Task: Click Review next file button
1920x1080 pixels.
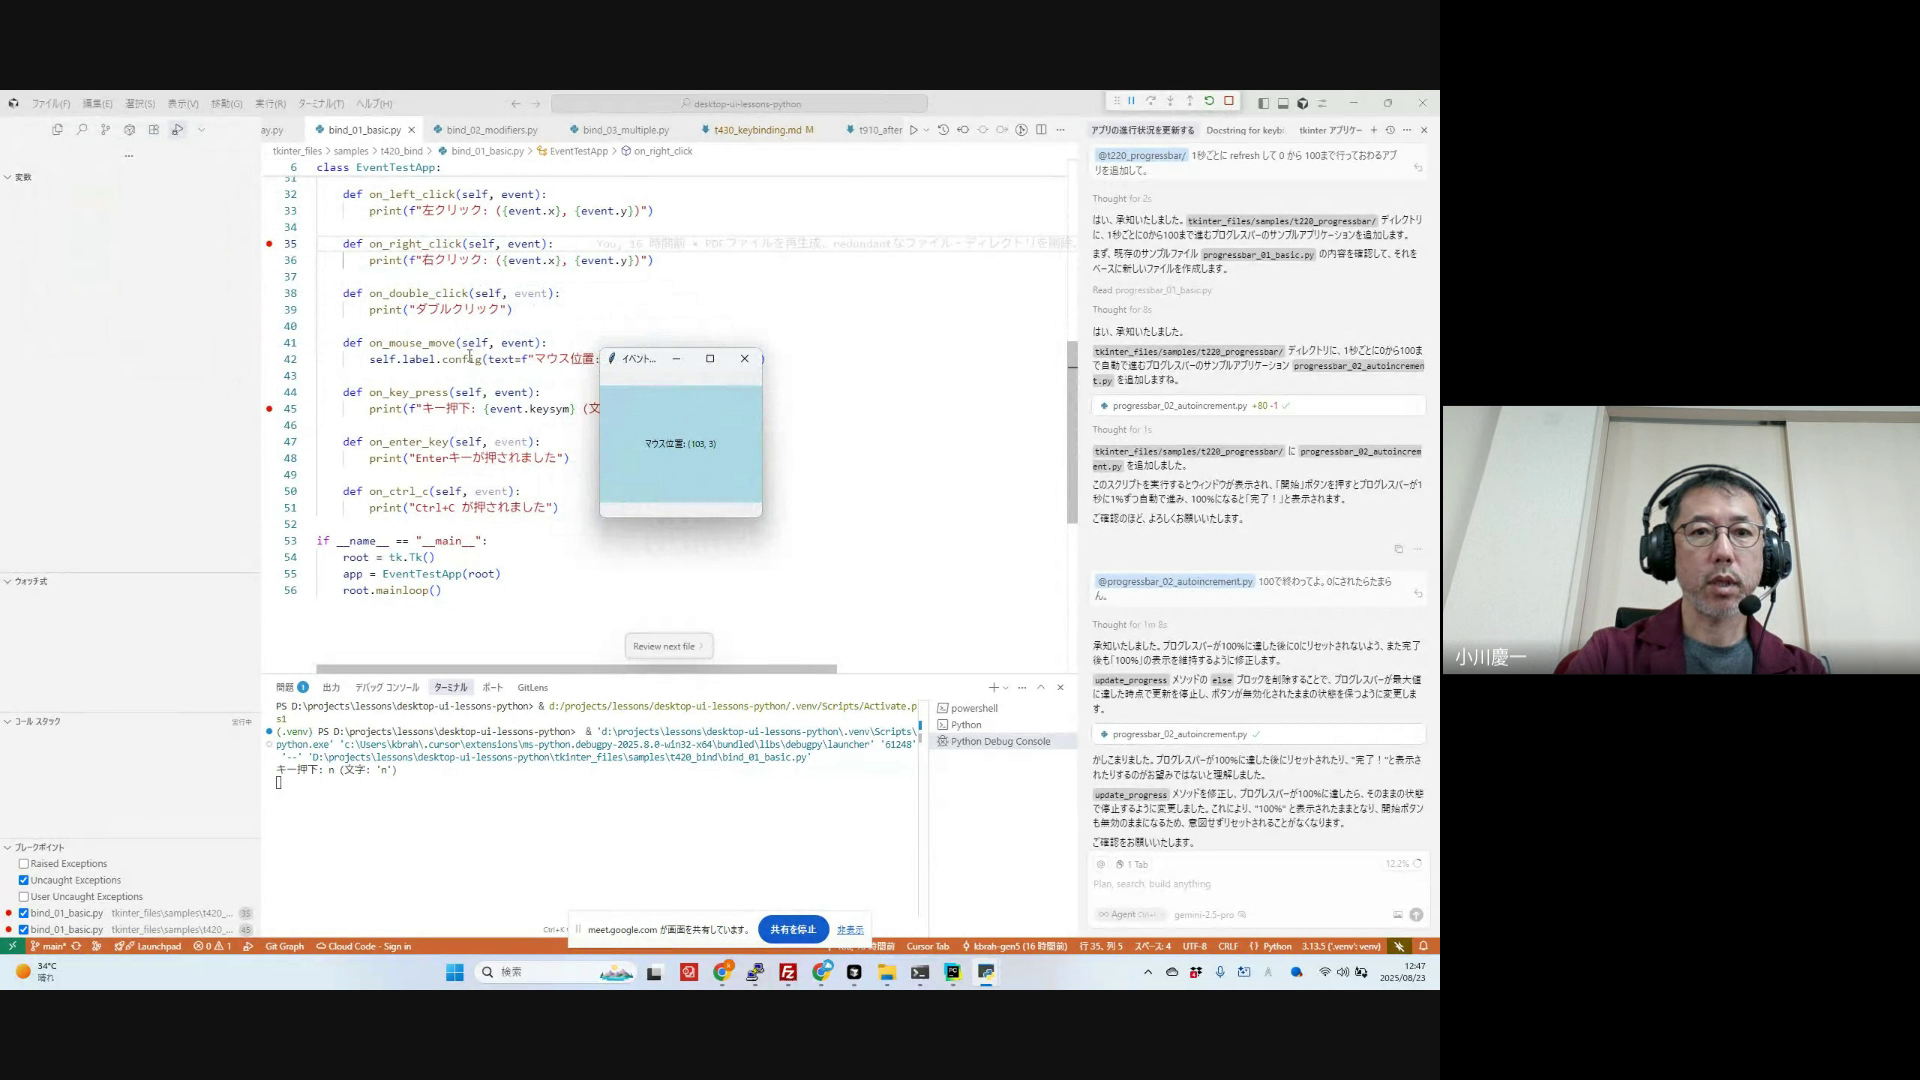Action: pyautogui.click(x=668, y=646)
